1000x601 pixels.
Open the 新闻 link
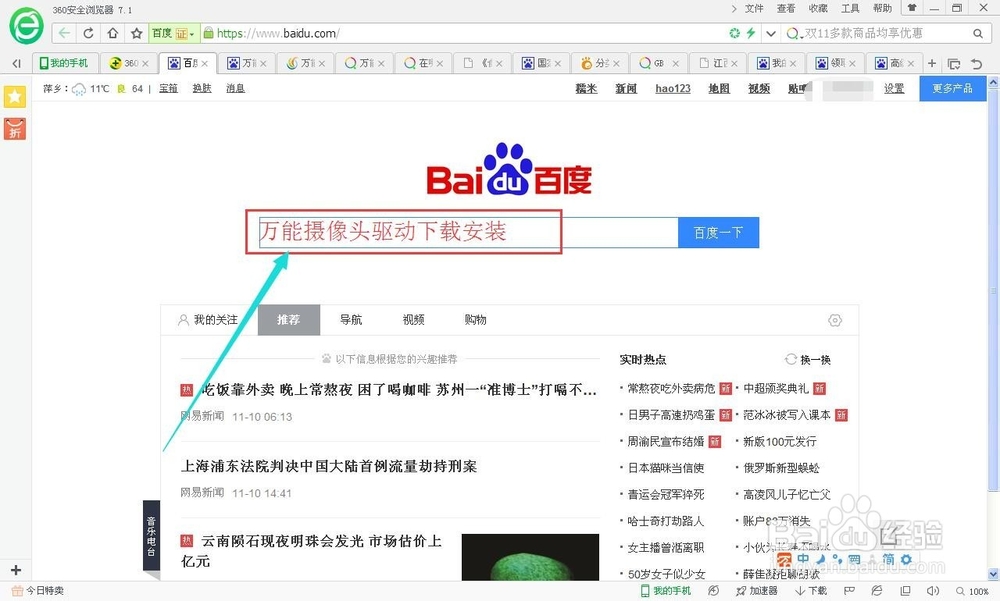626,88
